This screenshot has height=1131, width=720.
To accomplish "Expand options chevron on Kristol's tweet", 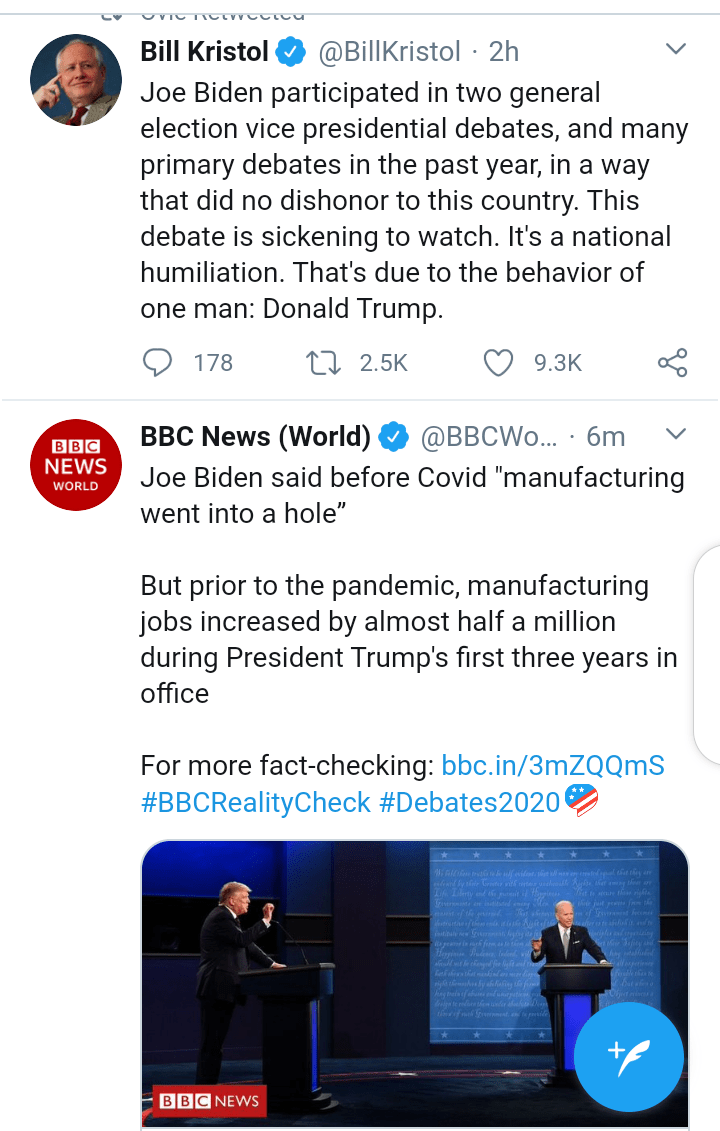I will tap(675, 50).
